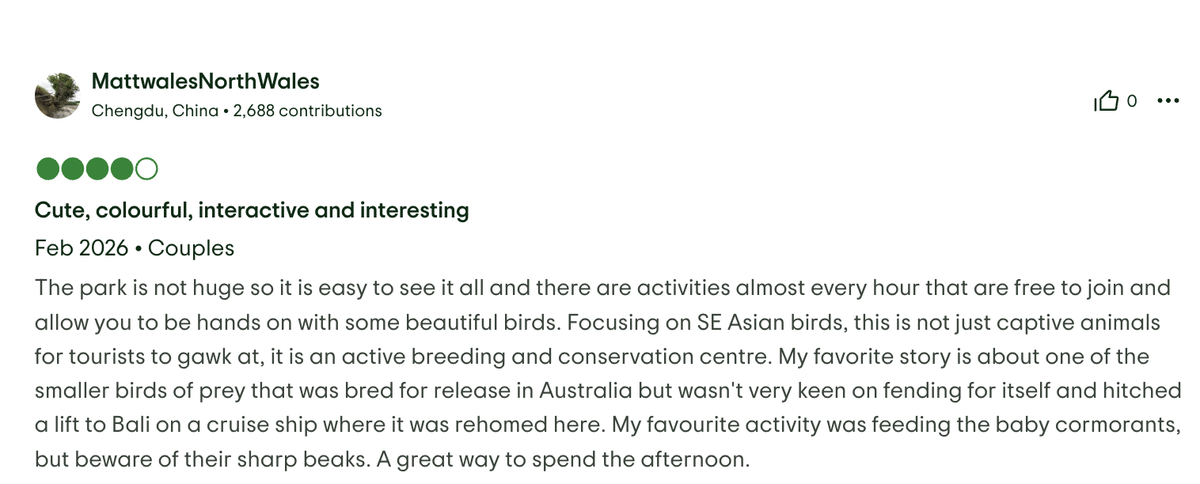Click the thumbs-up helpful icon
Image resolution: width=1200 pixels, height=484 pixels.
tap(1108, 101)
